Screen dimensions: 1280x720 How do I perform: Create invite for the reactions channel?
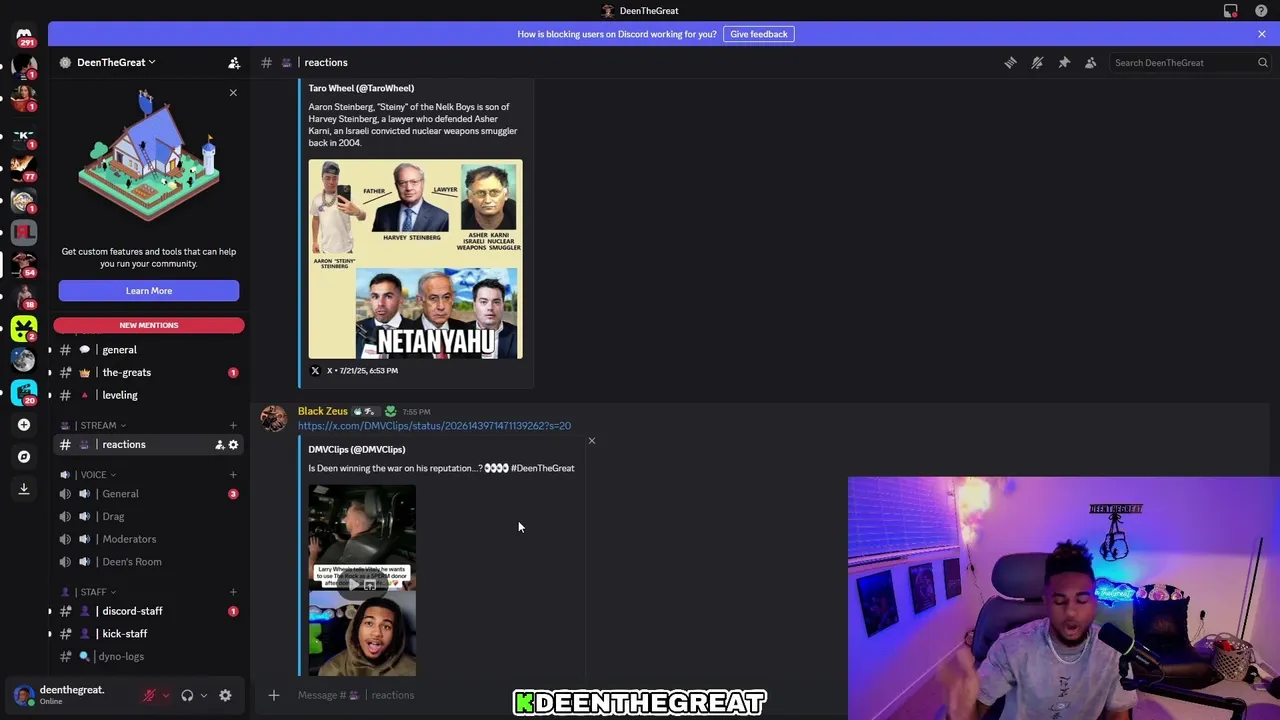tap(219, 445)
